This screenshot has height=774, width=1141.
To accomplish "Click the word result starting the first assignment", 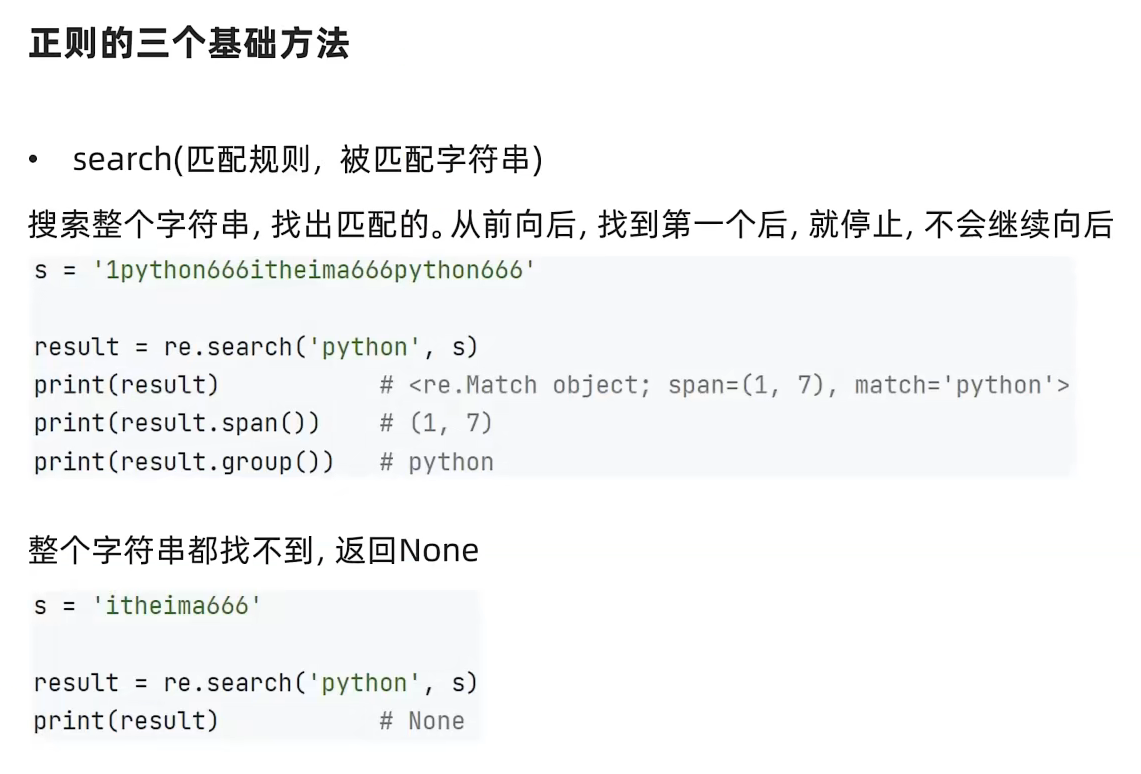I will coord(76,347).
